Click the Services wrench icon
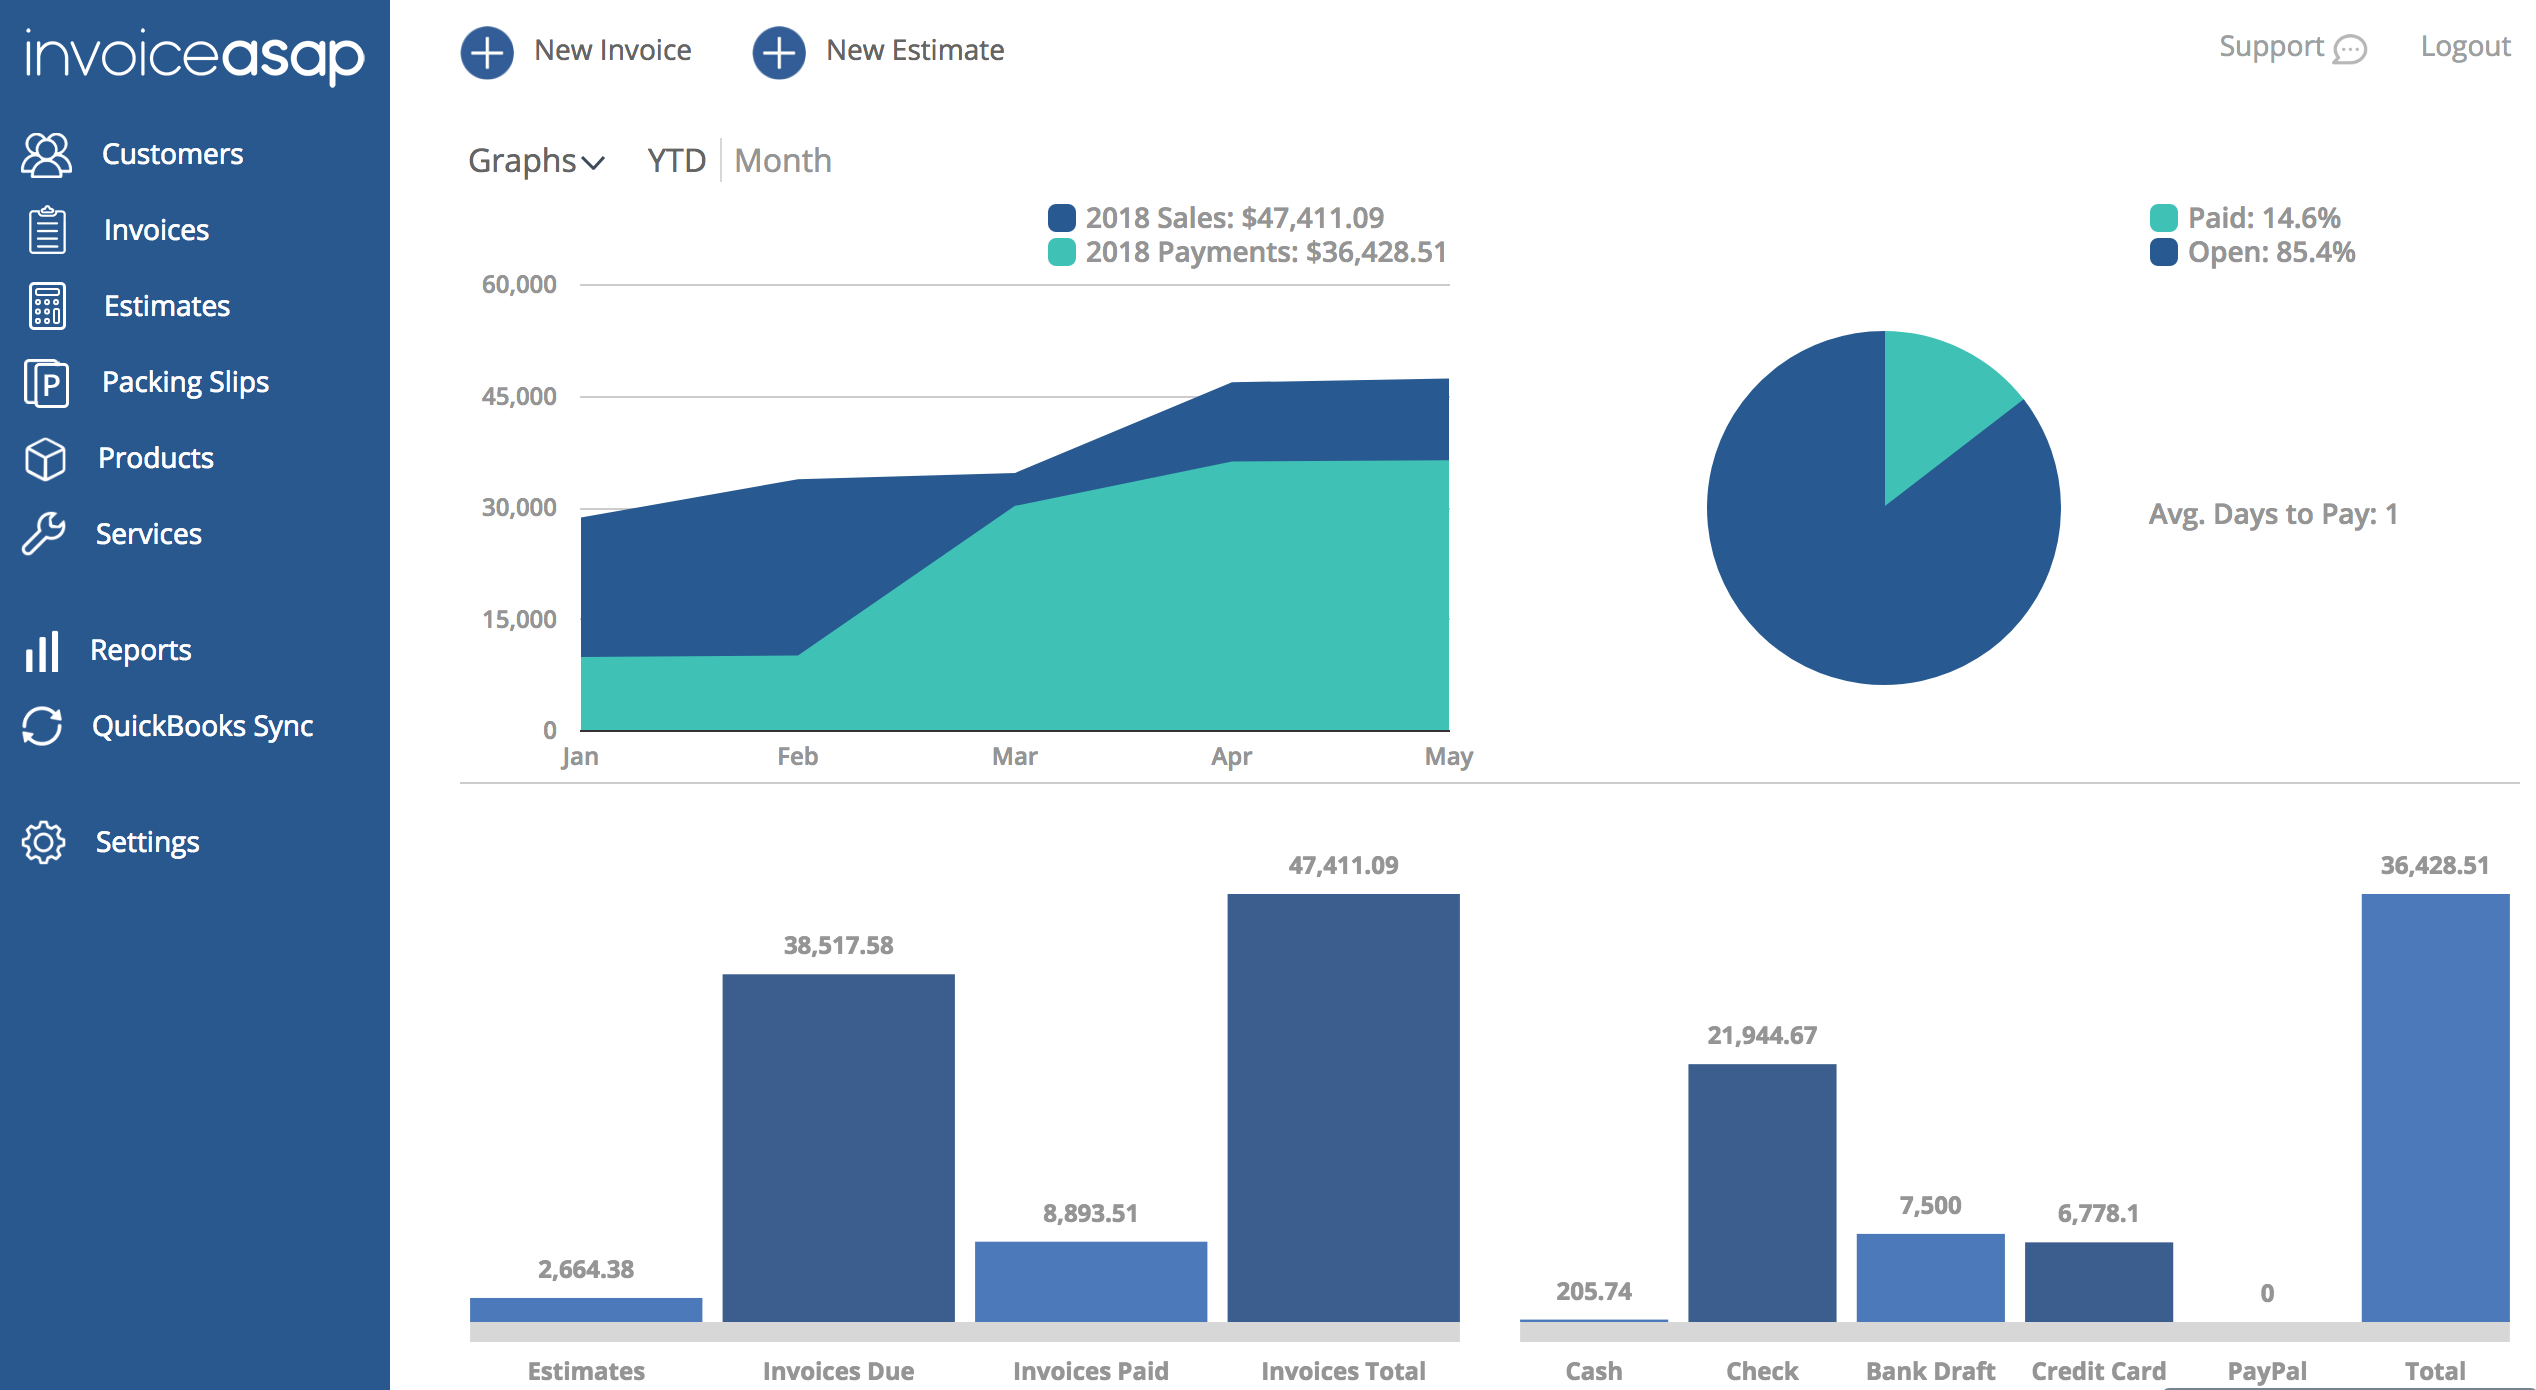This screenshot has width=2536, height=1390. [44, 534]
